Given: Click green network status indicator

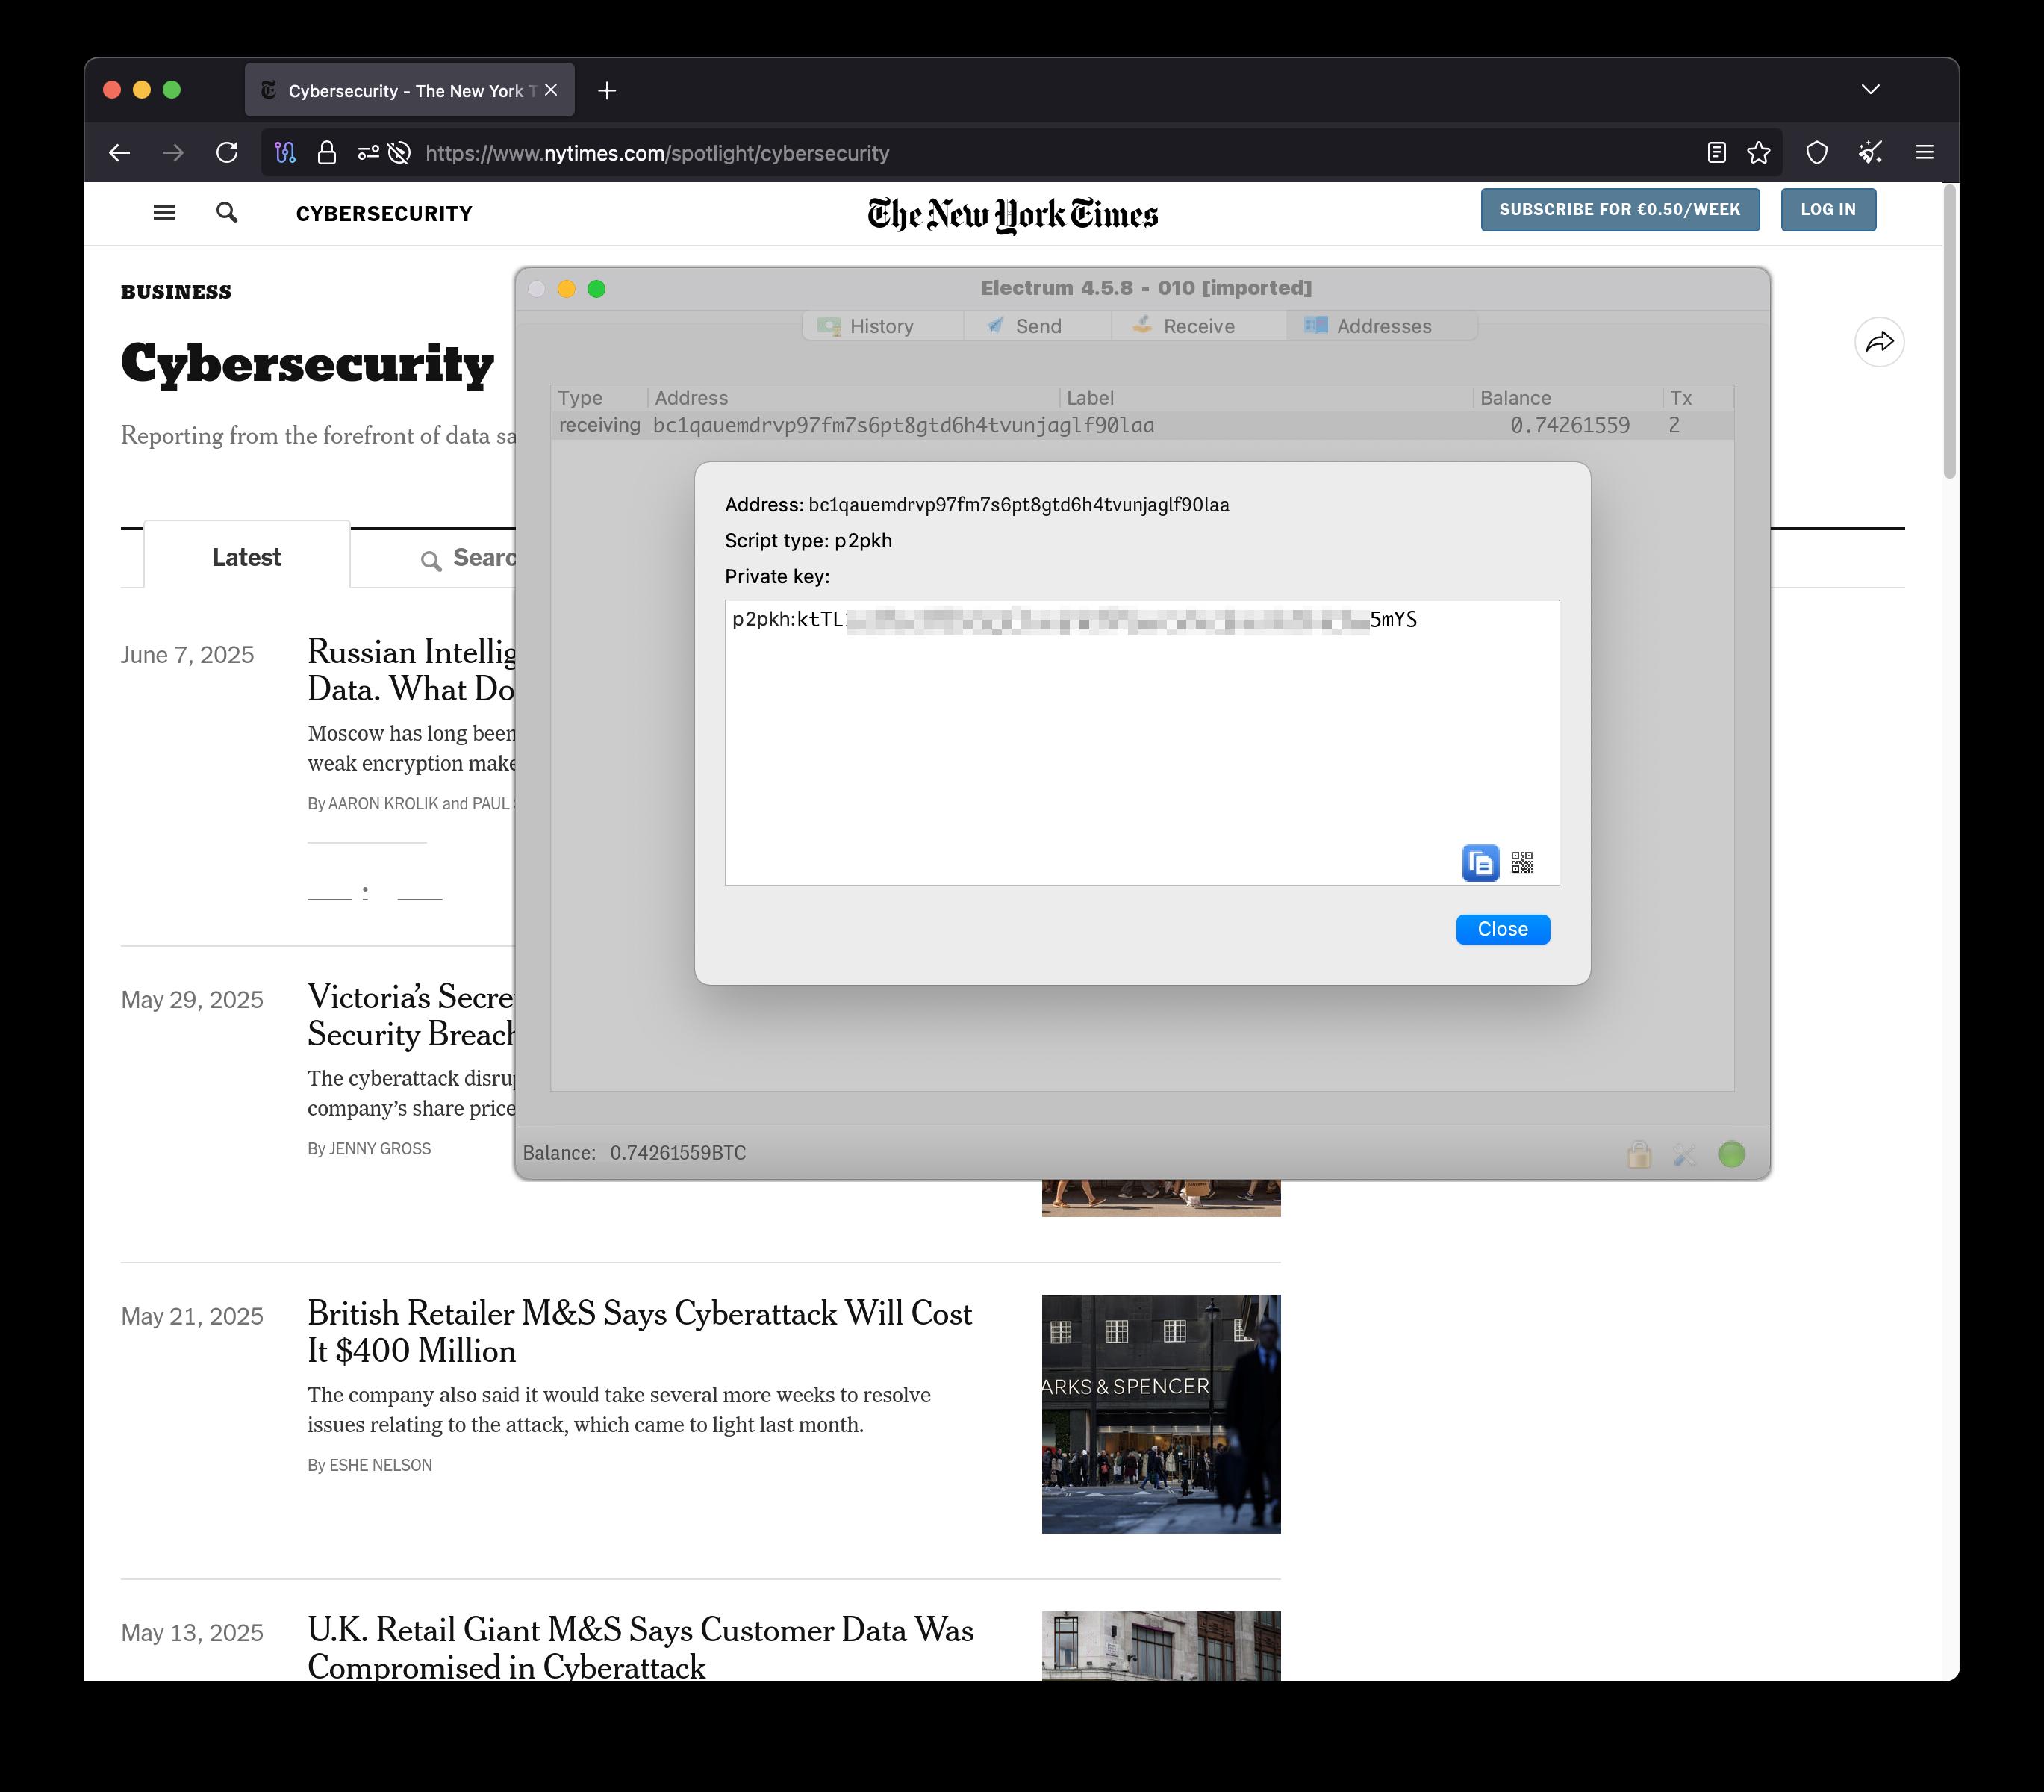Looking at the screenshot, I should 1731,1154.
